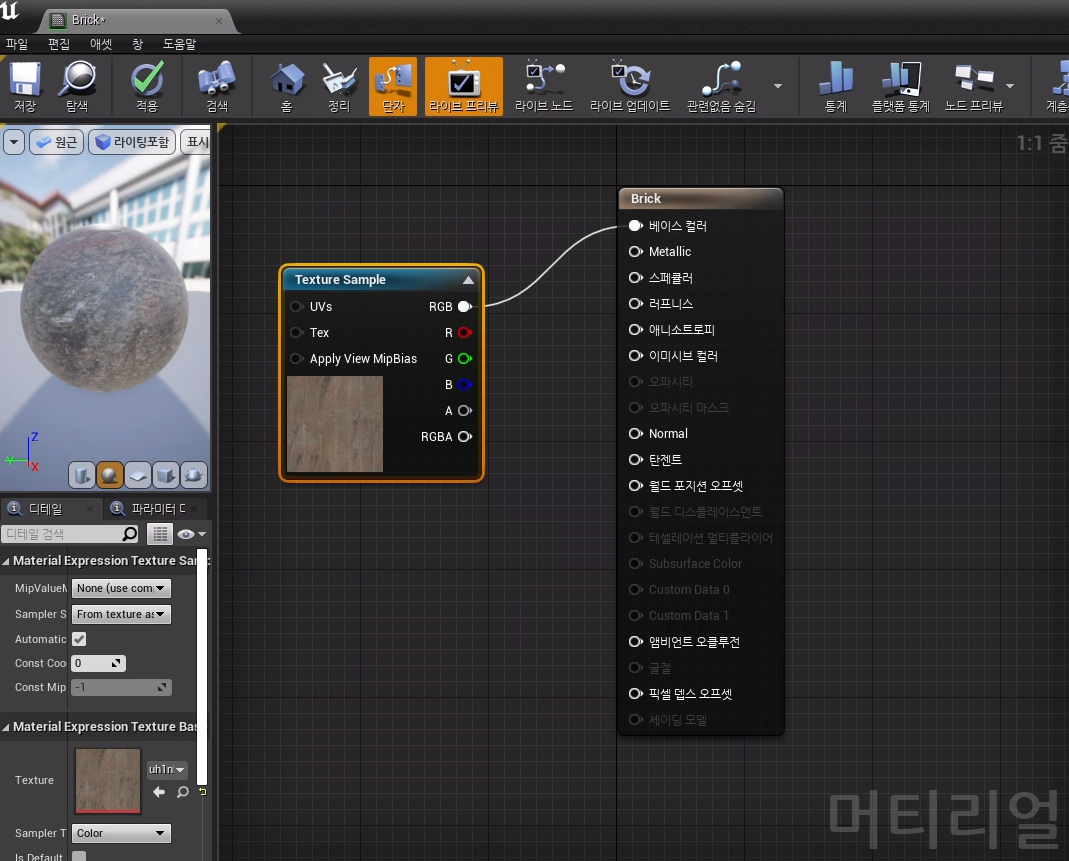Click the 홈 (Home) house icon

coord(287,86)
